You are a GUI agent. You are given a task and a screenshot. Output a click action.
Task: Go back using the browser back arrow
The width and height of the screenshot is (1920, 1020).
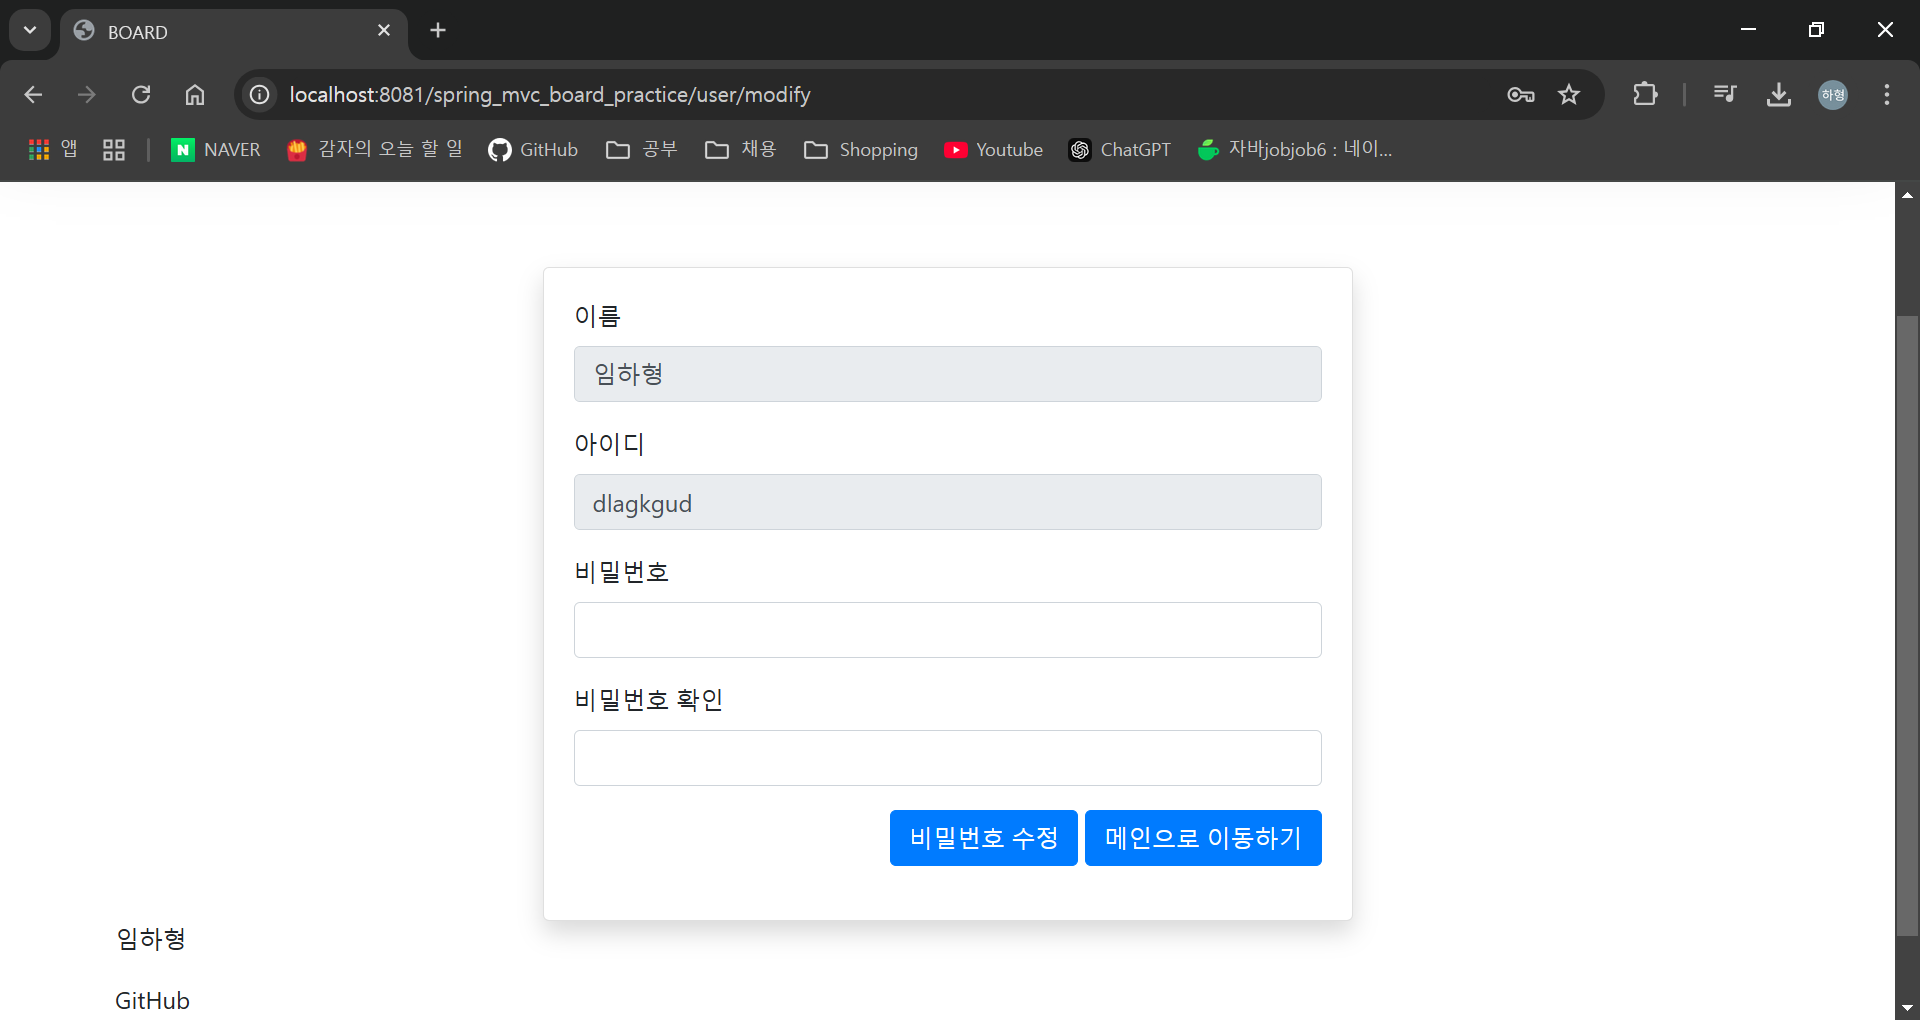(33, 95)
